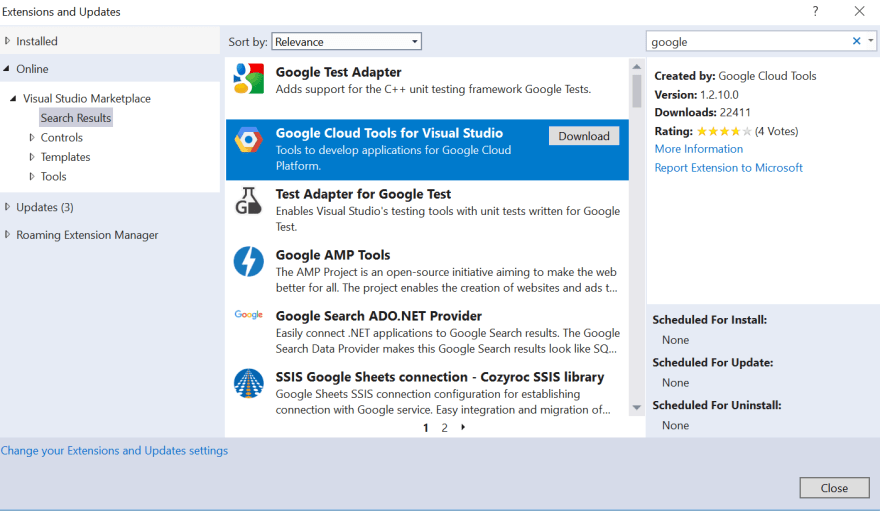Select the Controls tree item

click(x=62, y=137)
